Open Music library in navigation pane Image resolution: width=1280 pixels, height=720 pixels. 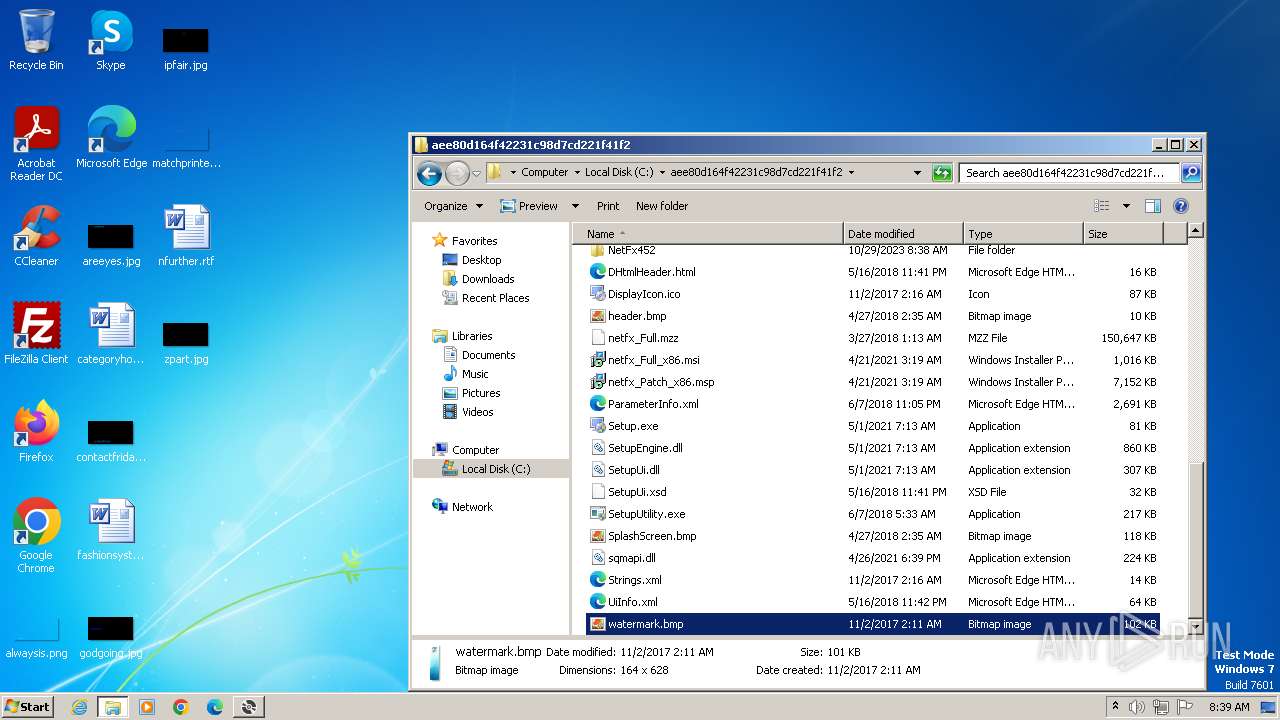[475, 374]
